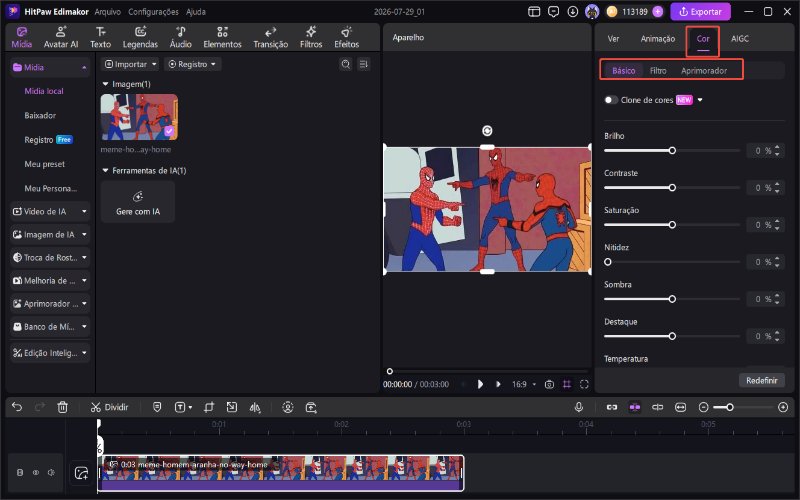Expand the Troca de Rost... sidebar group
Viewport: 800px width, 500px height.
(x=50, y=258)
